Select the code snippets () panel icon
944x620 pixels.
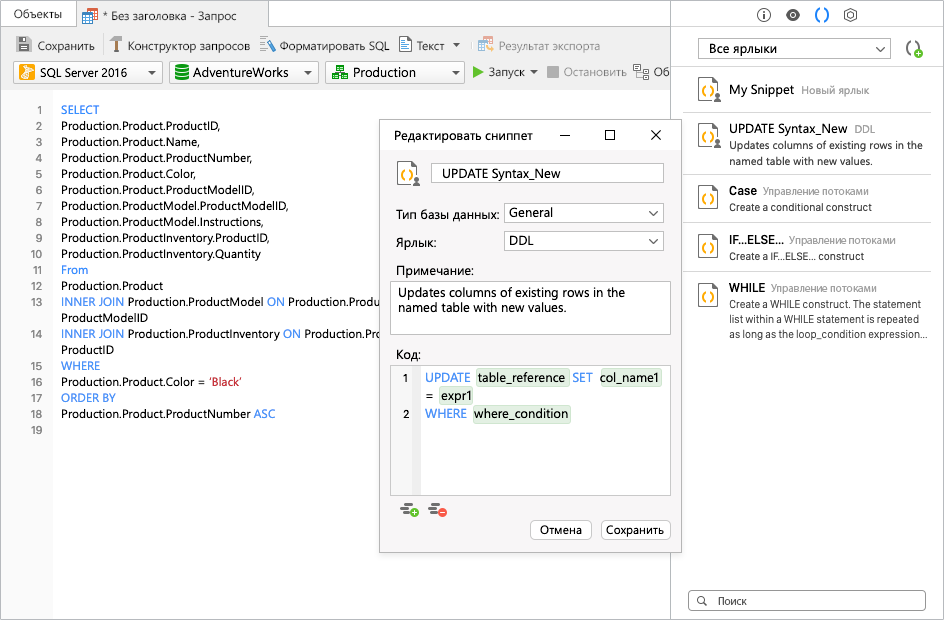coord(823,14)
